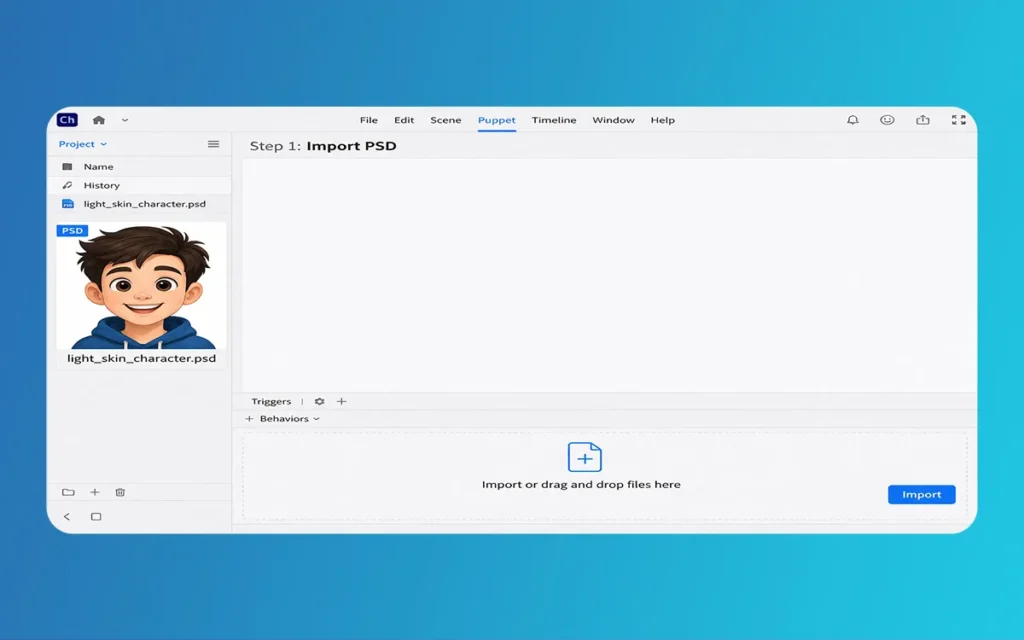Click the Home icon in the top bar
The width and height of the screenshot is (1024, 640).
pos(98,120)
